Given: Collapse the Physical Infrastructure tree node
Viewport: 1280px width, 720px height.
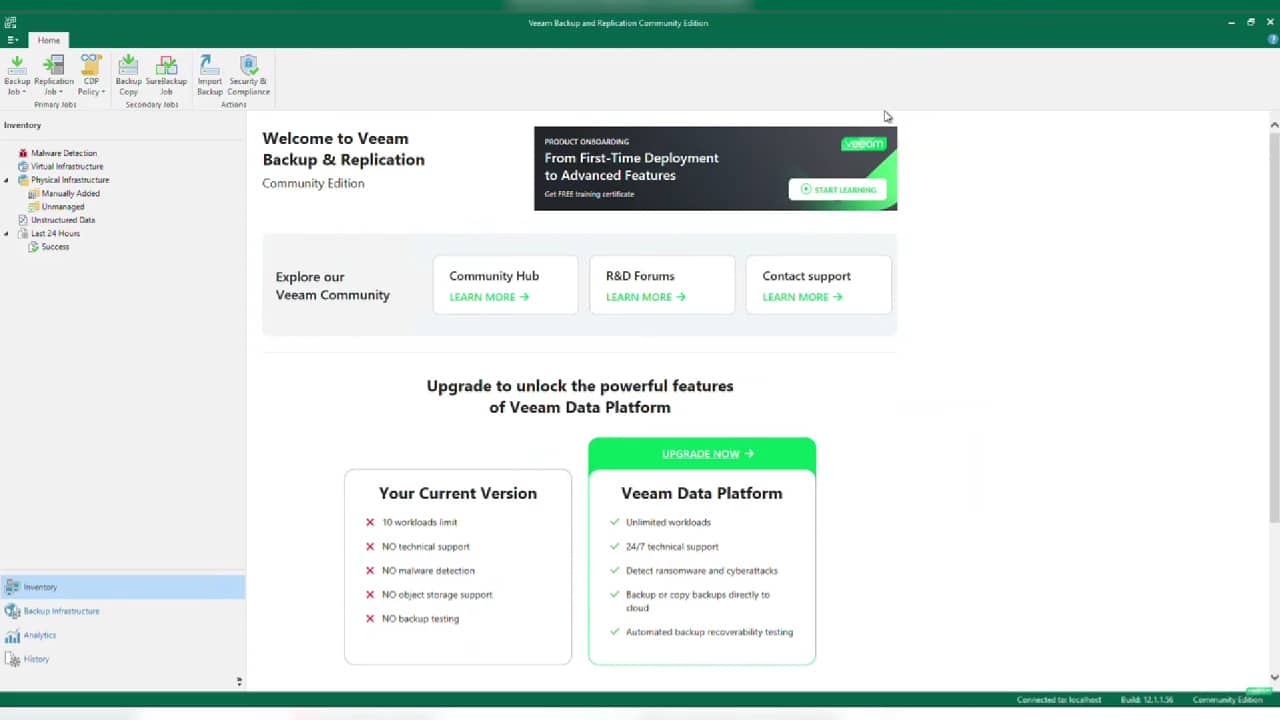Looking at the screenshot, I should coord(7,181).
